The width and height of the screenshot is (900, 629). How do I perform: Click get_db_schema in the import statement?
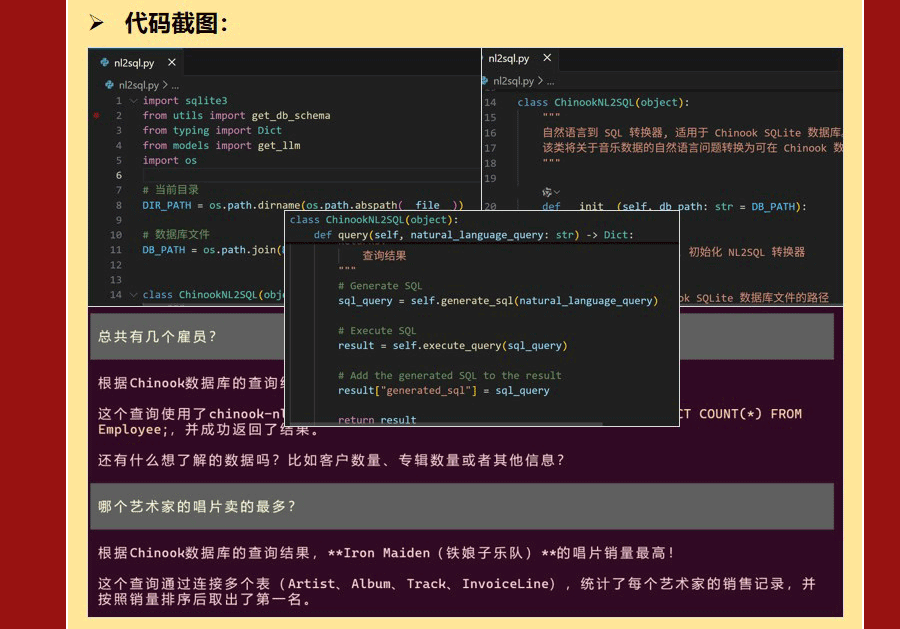coord(290,116)
